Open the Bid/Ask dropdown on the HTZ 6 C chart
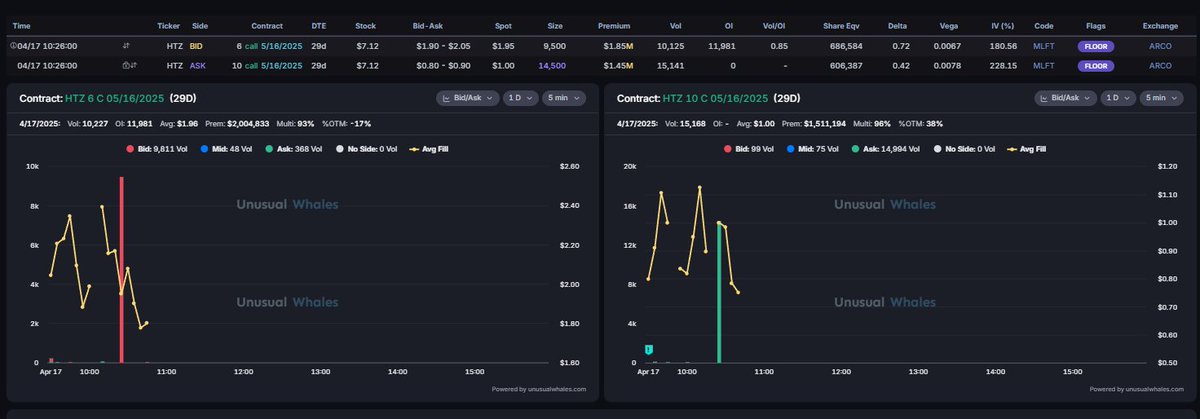Screen dimensions: 1200x419 pyautogui.click(x=466, y=98)
